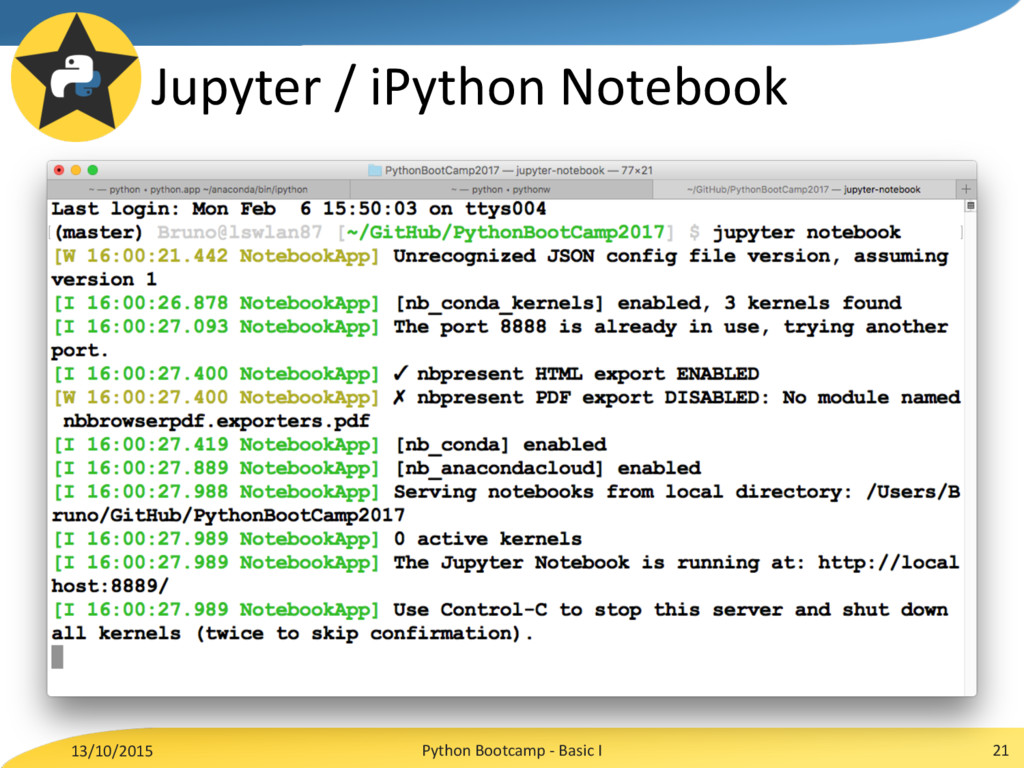Viewport: 1024px width, 768px height.
Task: Select the jupyter-notebook terminal tab
Action: [803, 189]
